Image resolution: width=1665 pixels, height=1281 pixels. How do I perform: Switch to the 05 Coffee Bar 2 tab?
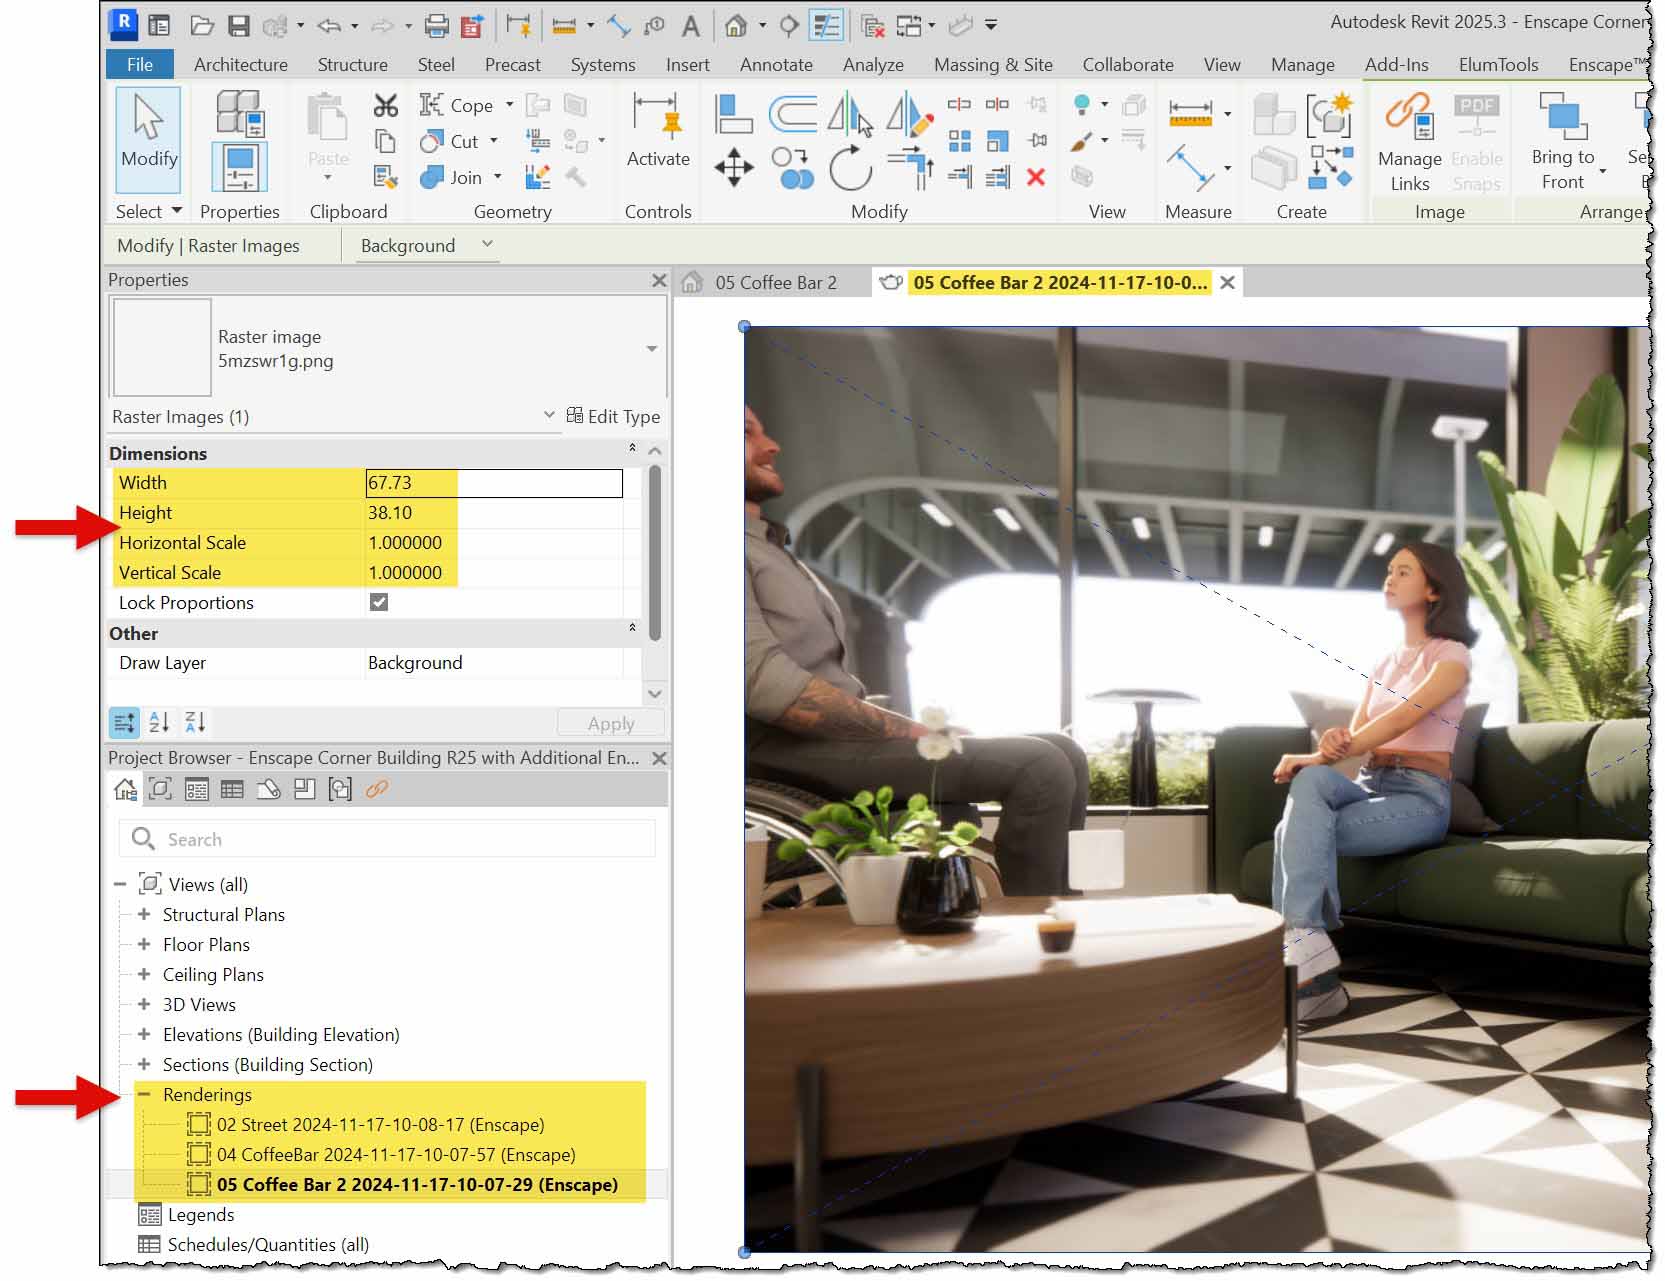[x=779, y=282]
